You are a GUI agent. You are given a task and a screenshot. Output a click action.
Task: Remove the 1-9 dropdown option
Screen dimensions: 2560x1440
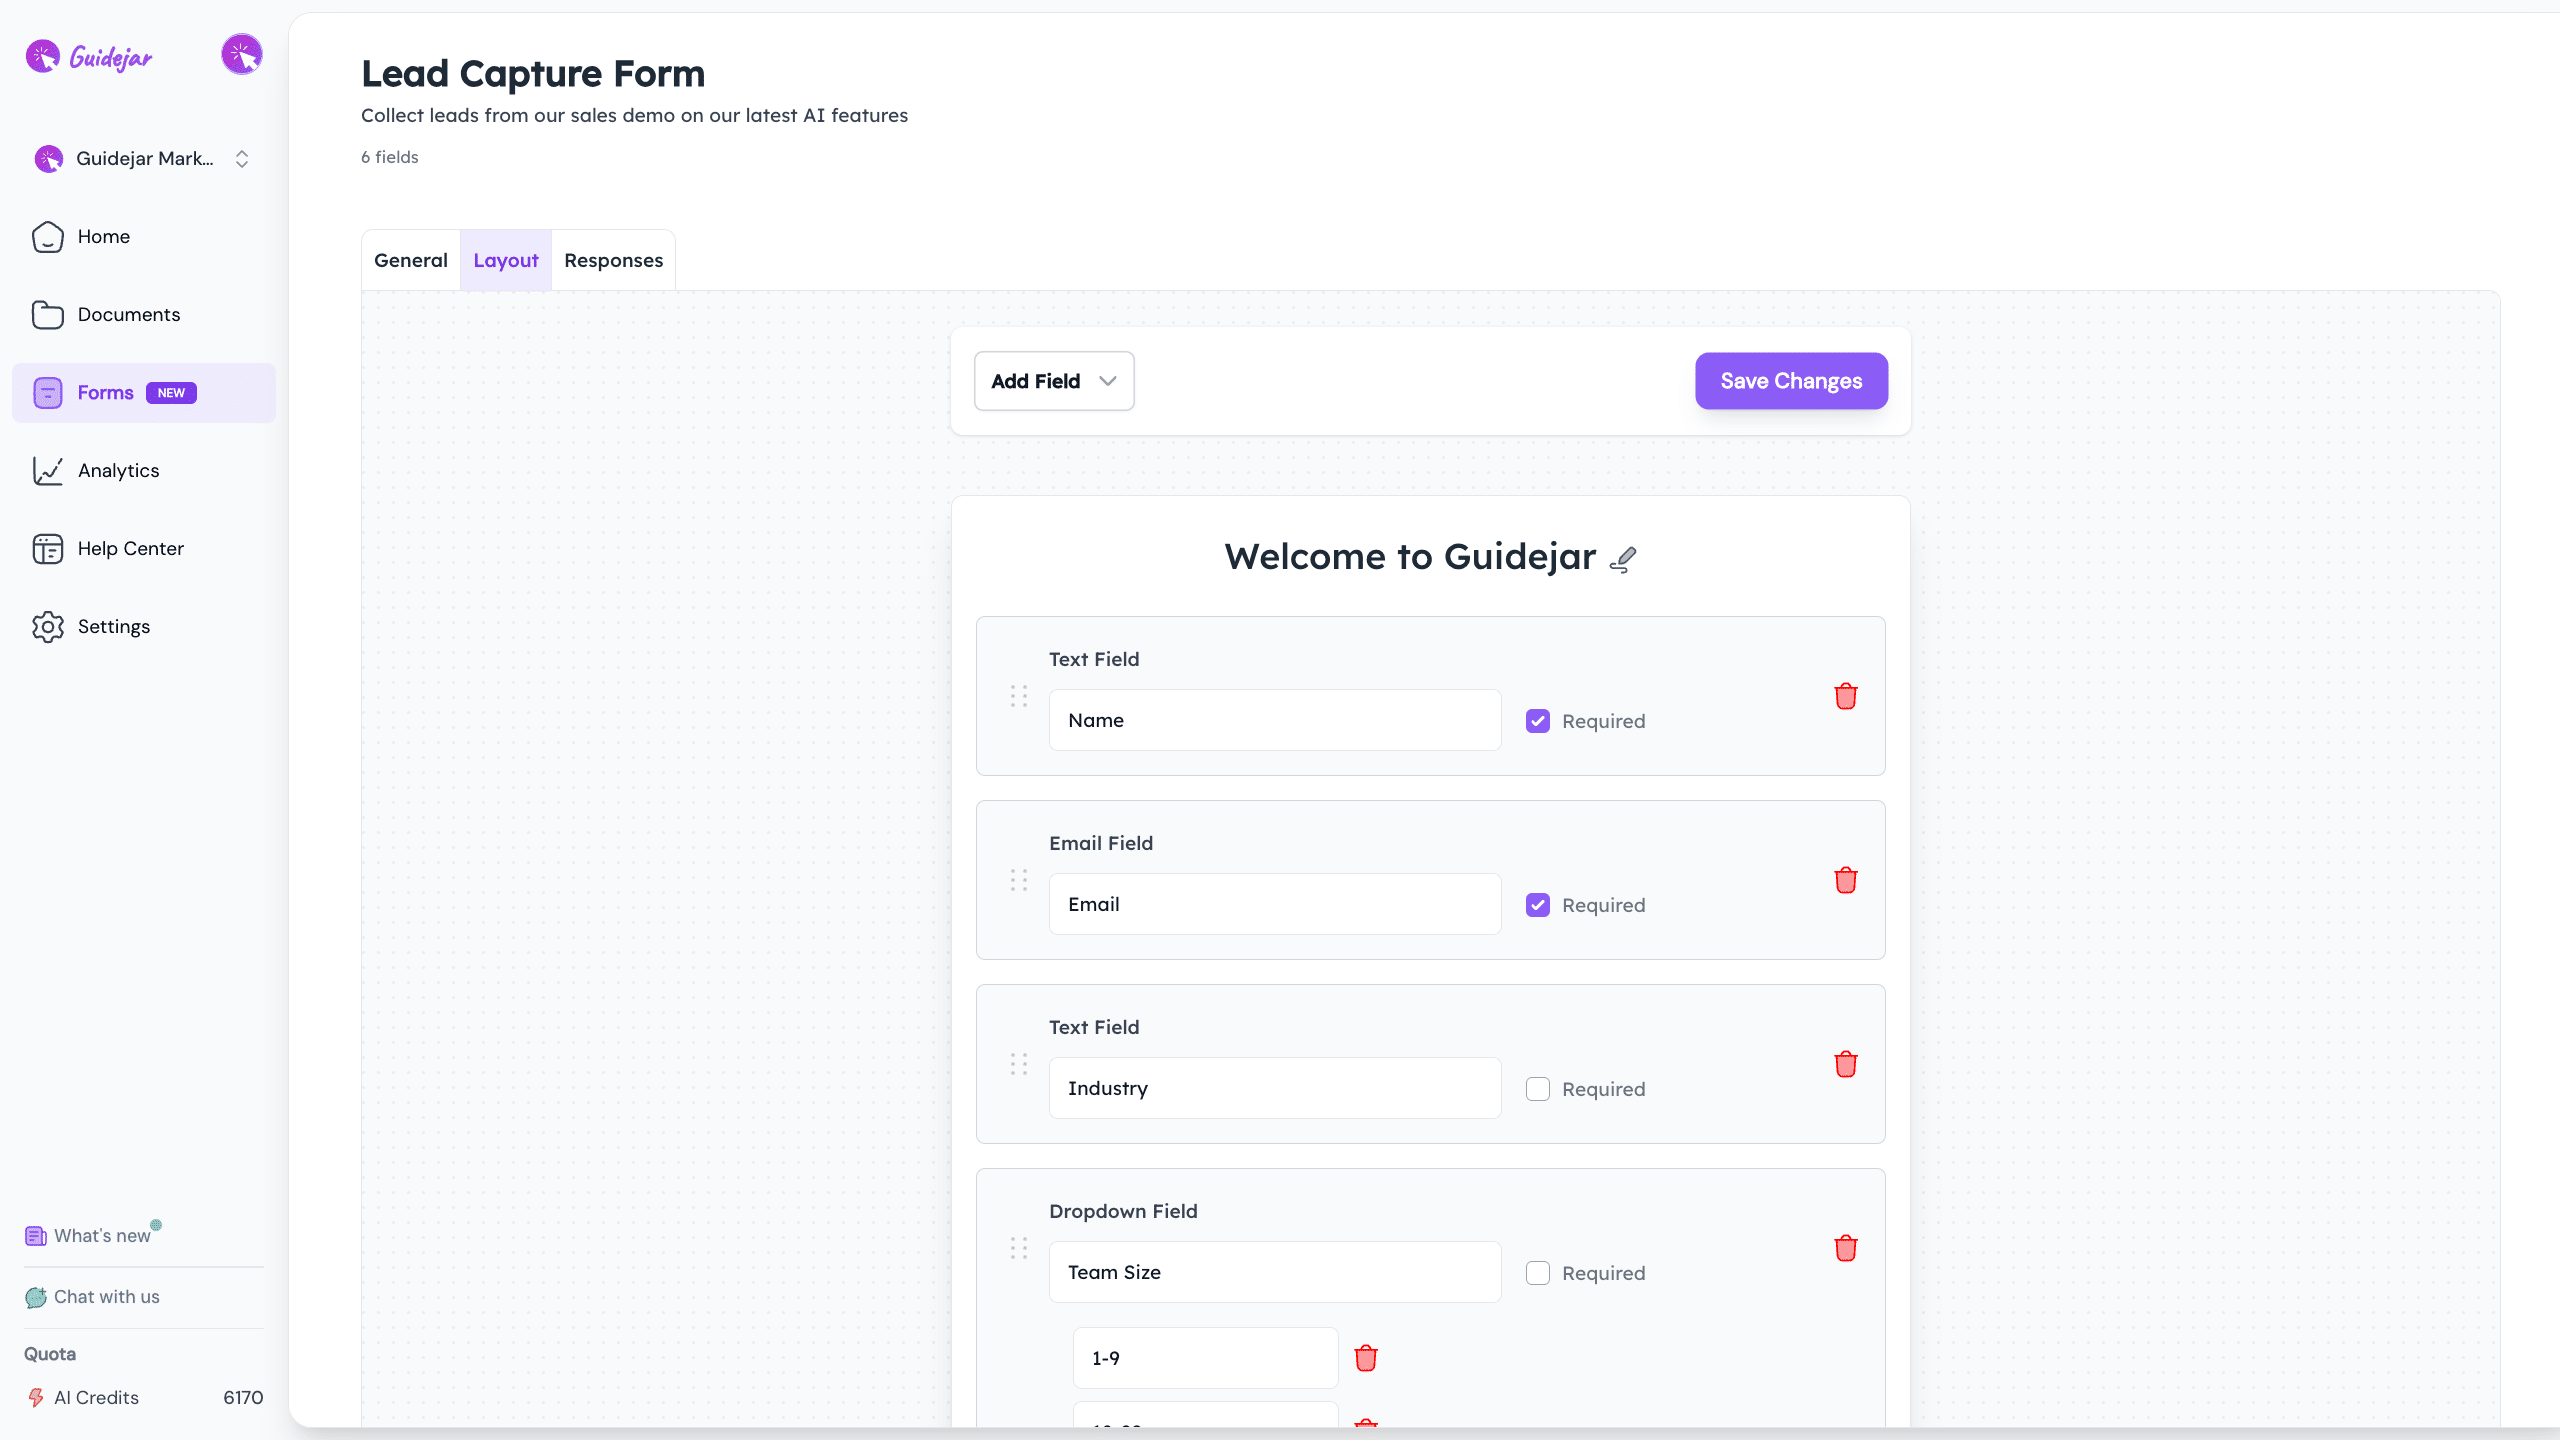[x=1365, y=1358]
